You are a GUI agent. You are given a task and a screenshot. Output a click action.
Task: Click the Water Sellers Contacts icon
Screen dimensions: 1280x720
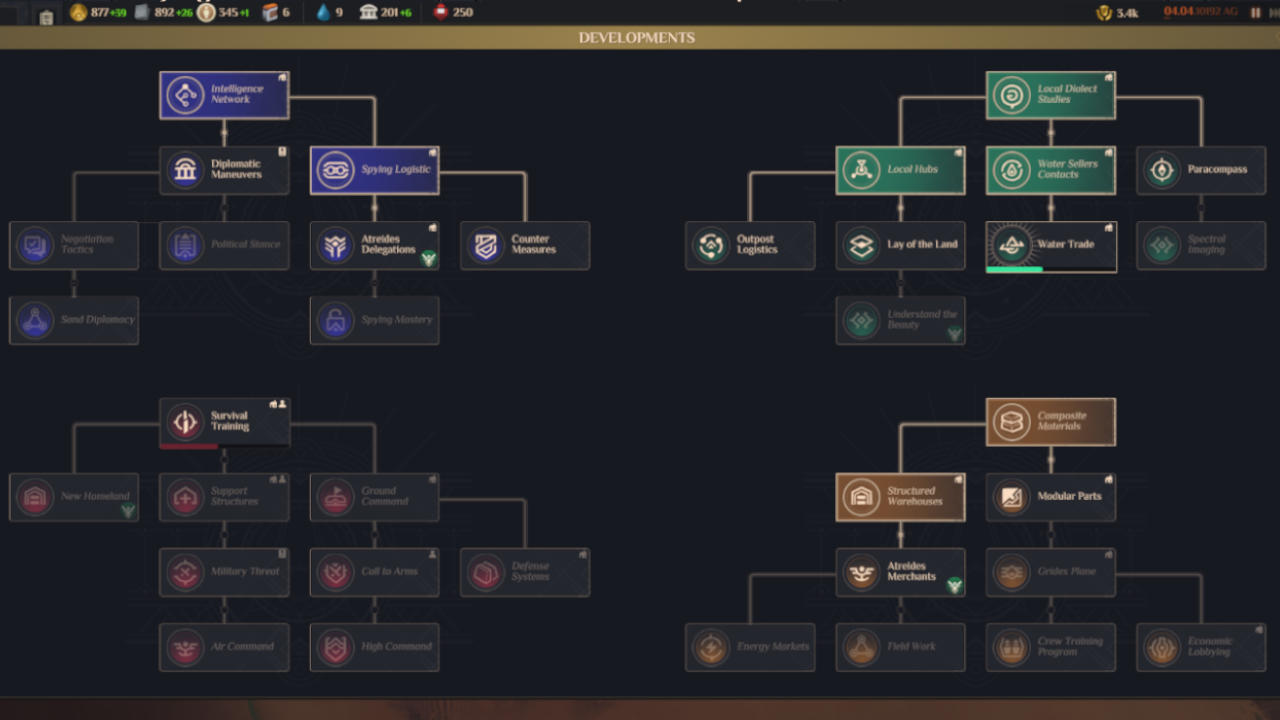coord(1011,171)
